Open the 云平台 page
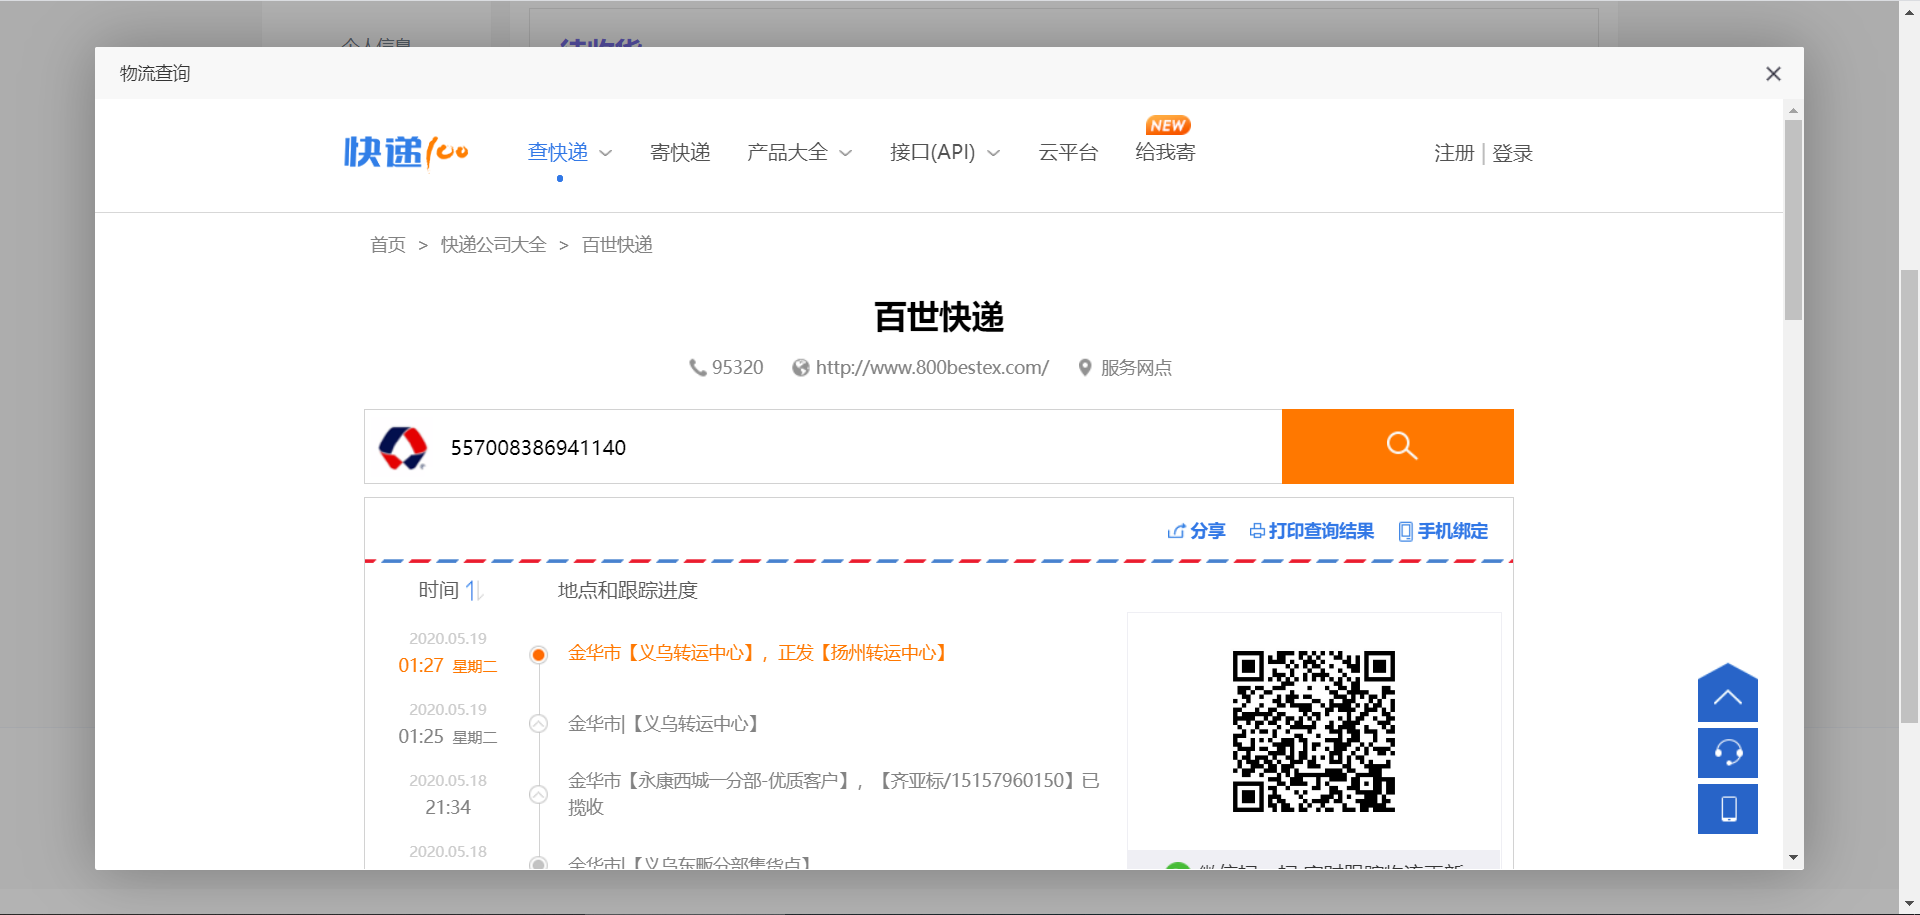Viewport: 1920px width, 915px height. tap(1068, 152)
